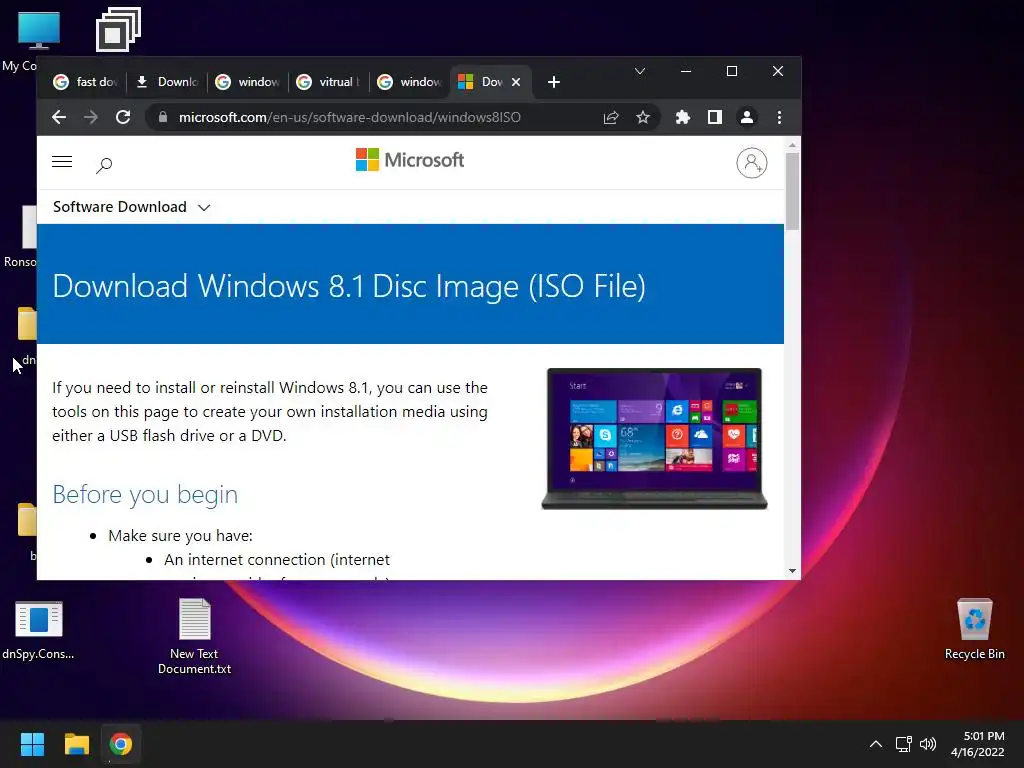The width and height of the screenshot is (1024, 768).
Task: Click the 'Before you begin' heading
Action: 145,494
